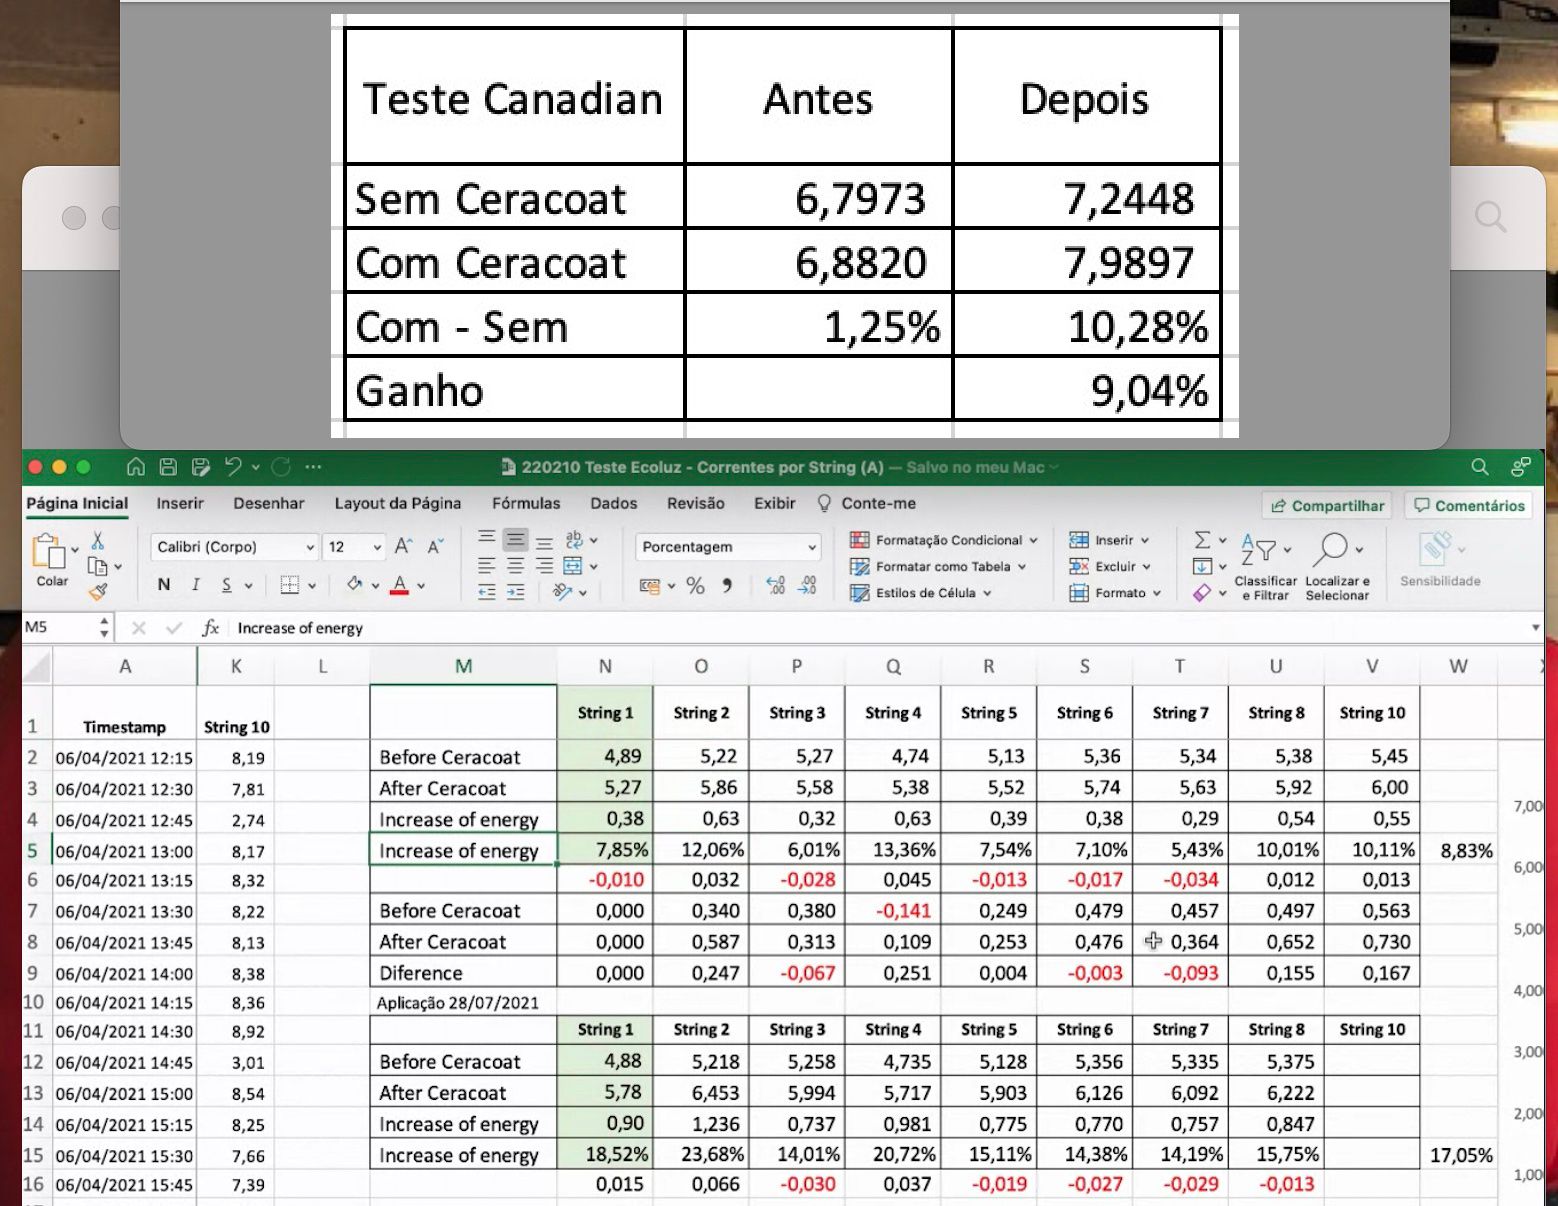The height and width of the screenshot is (1206, 1558).
Task: Click the Undo arrow icon
Action: (x=233, y=466)
